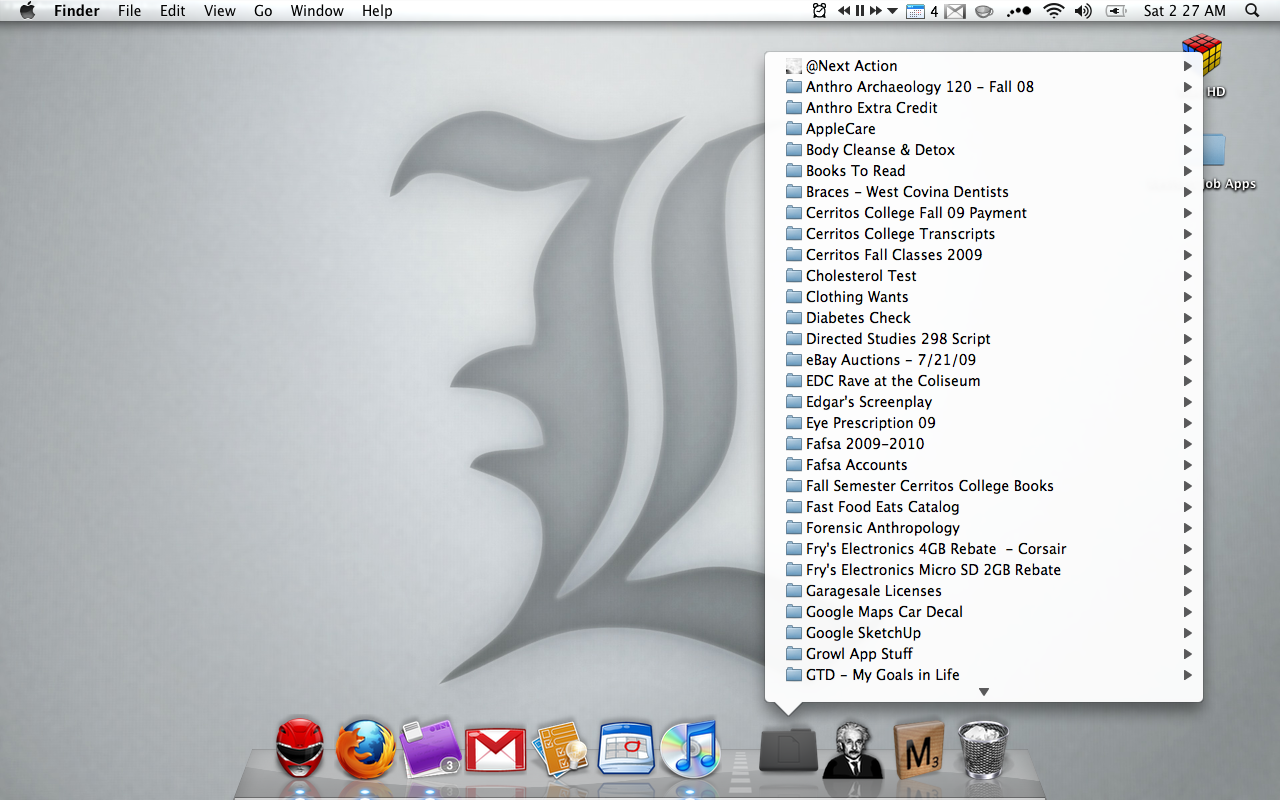Click the three-dots status menu bar icon

tap(1018, 11)
